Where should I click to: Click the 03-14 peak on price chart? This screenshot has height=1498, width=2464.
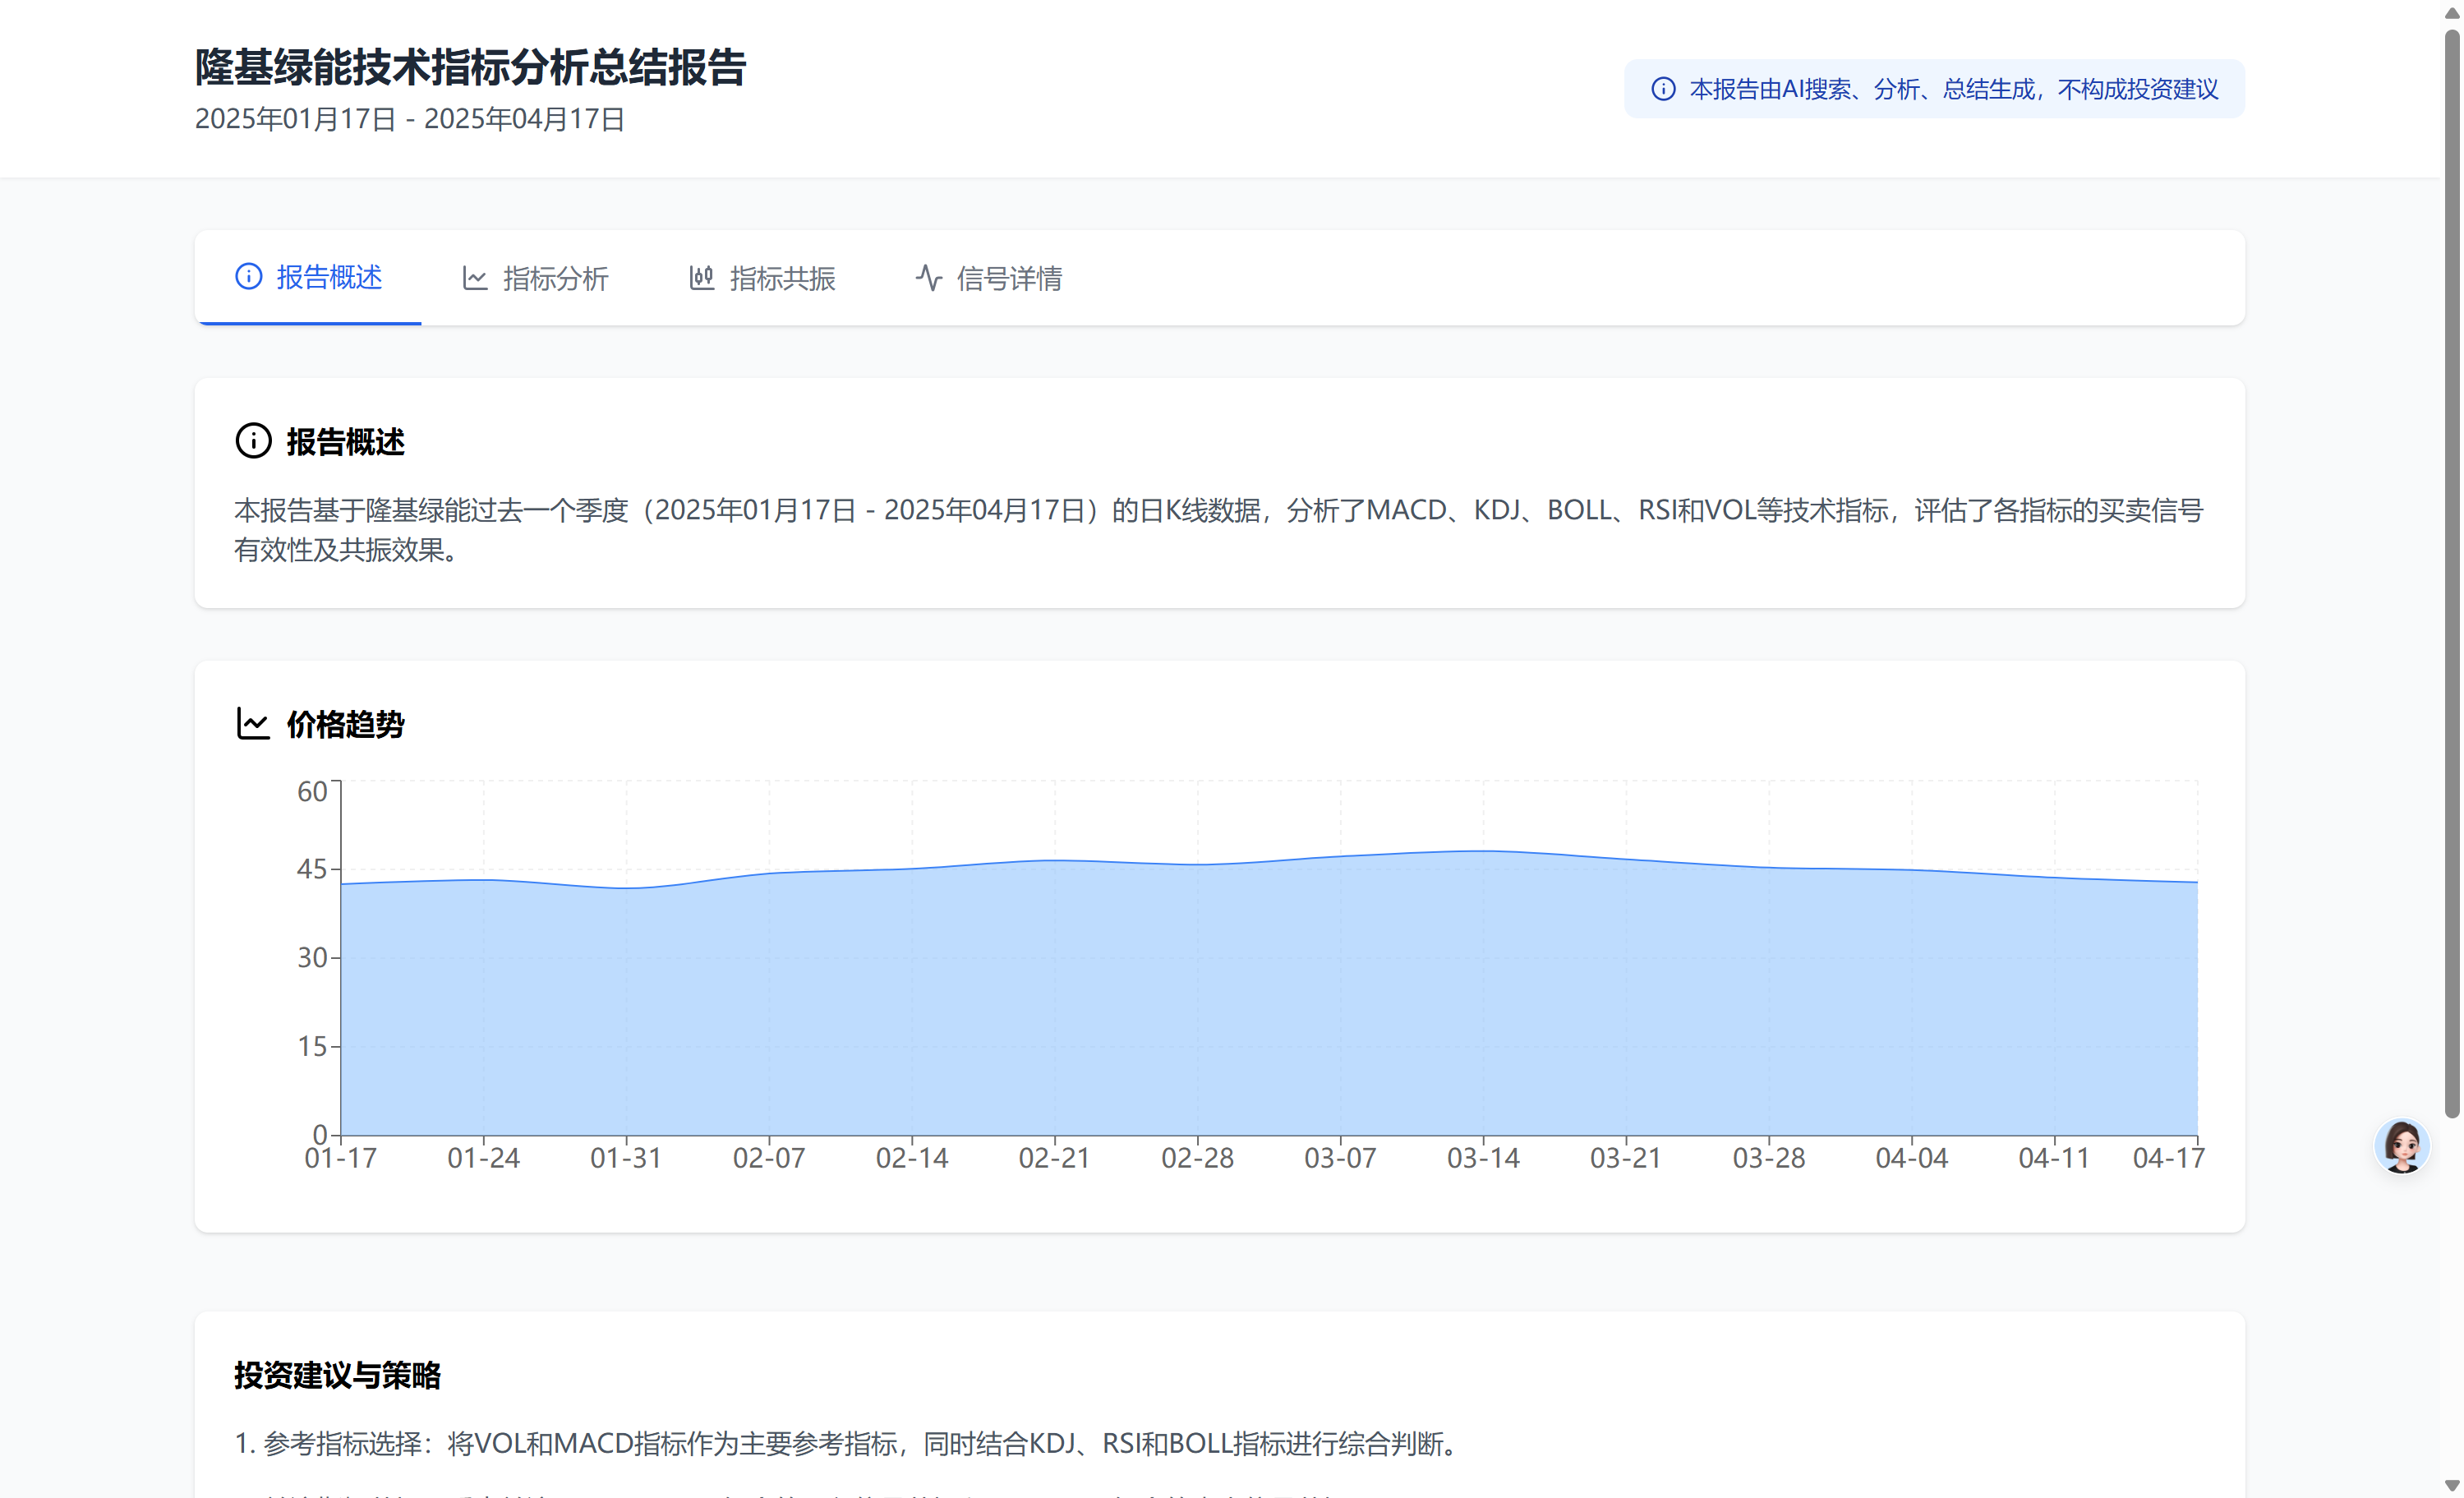(x=1483, y=851)
